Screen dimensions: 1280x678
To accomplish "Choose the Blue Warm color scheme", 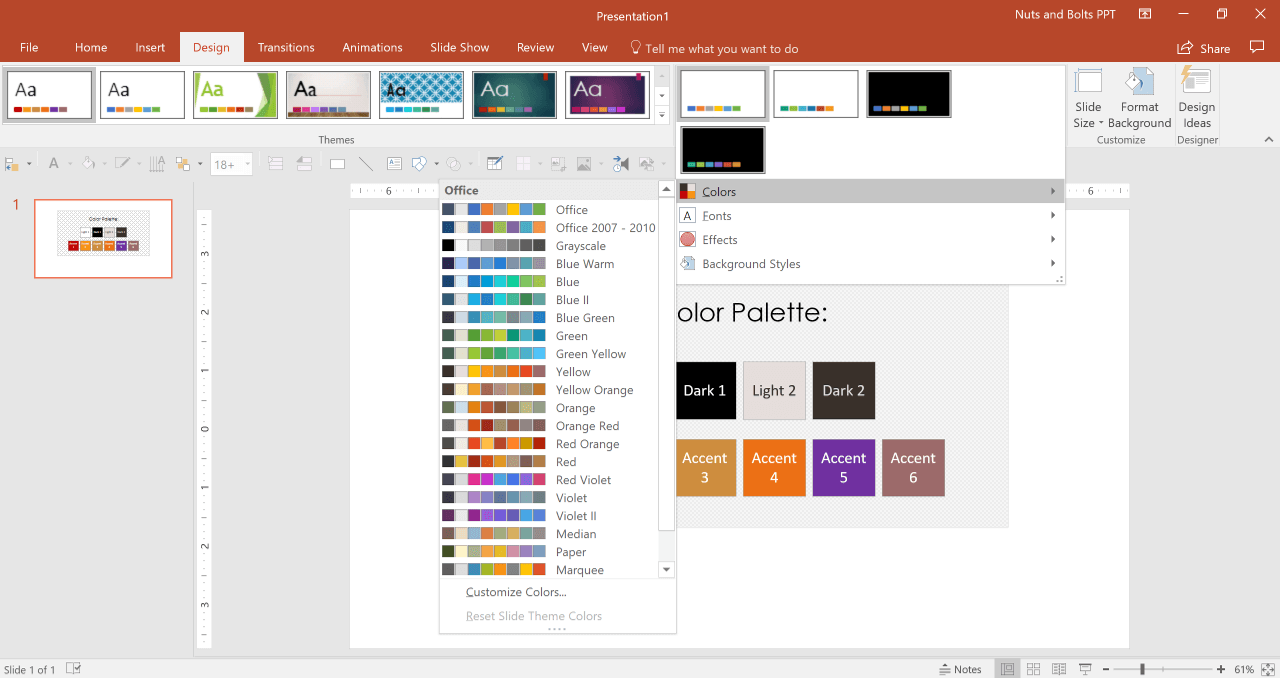I will point(549,263).
